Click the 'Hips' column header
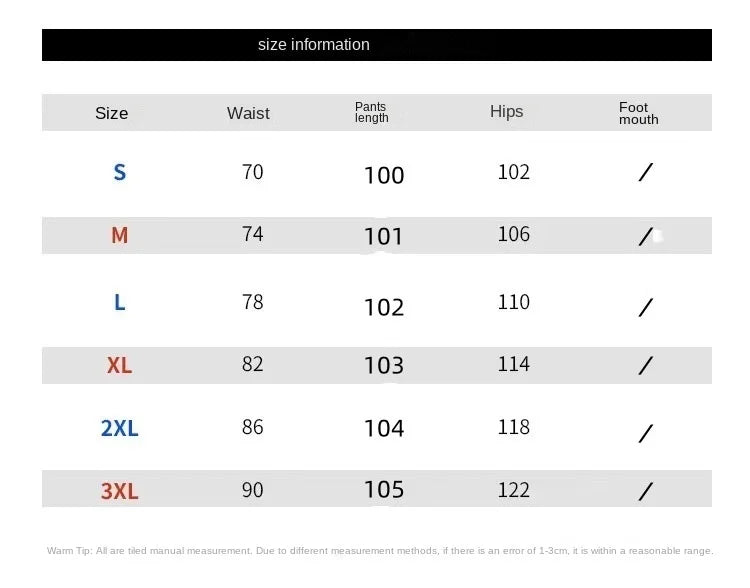Viewport: 750px width, 588px height. point(506,112)
